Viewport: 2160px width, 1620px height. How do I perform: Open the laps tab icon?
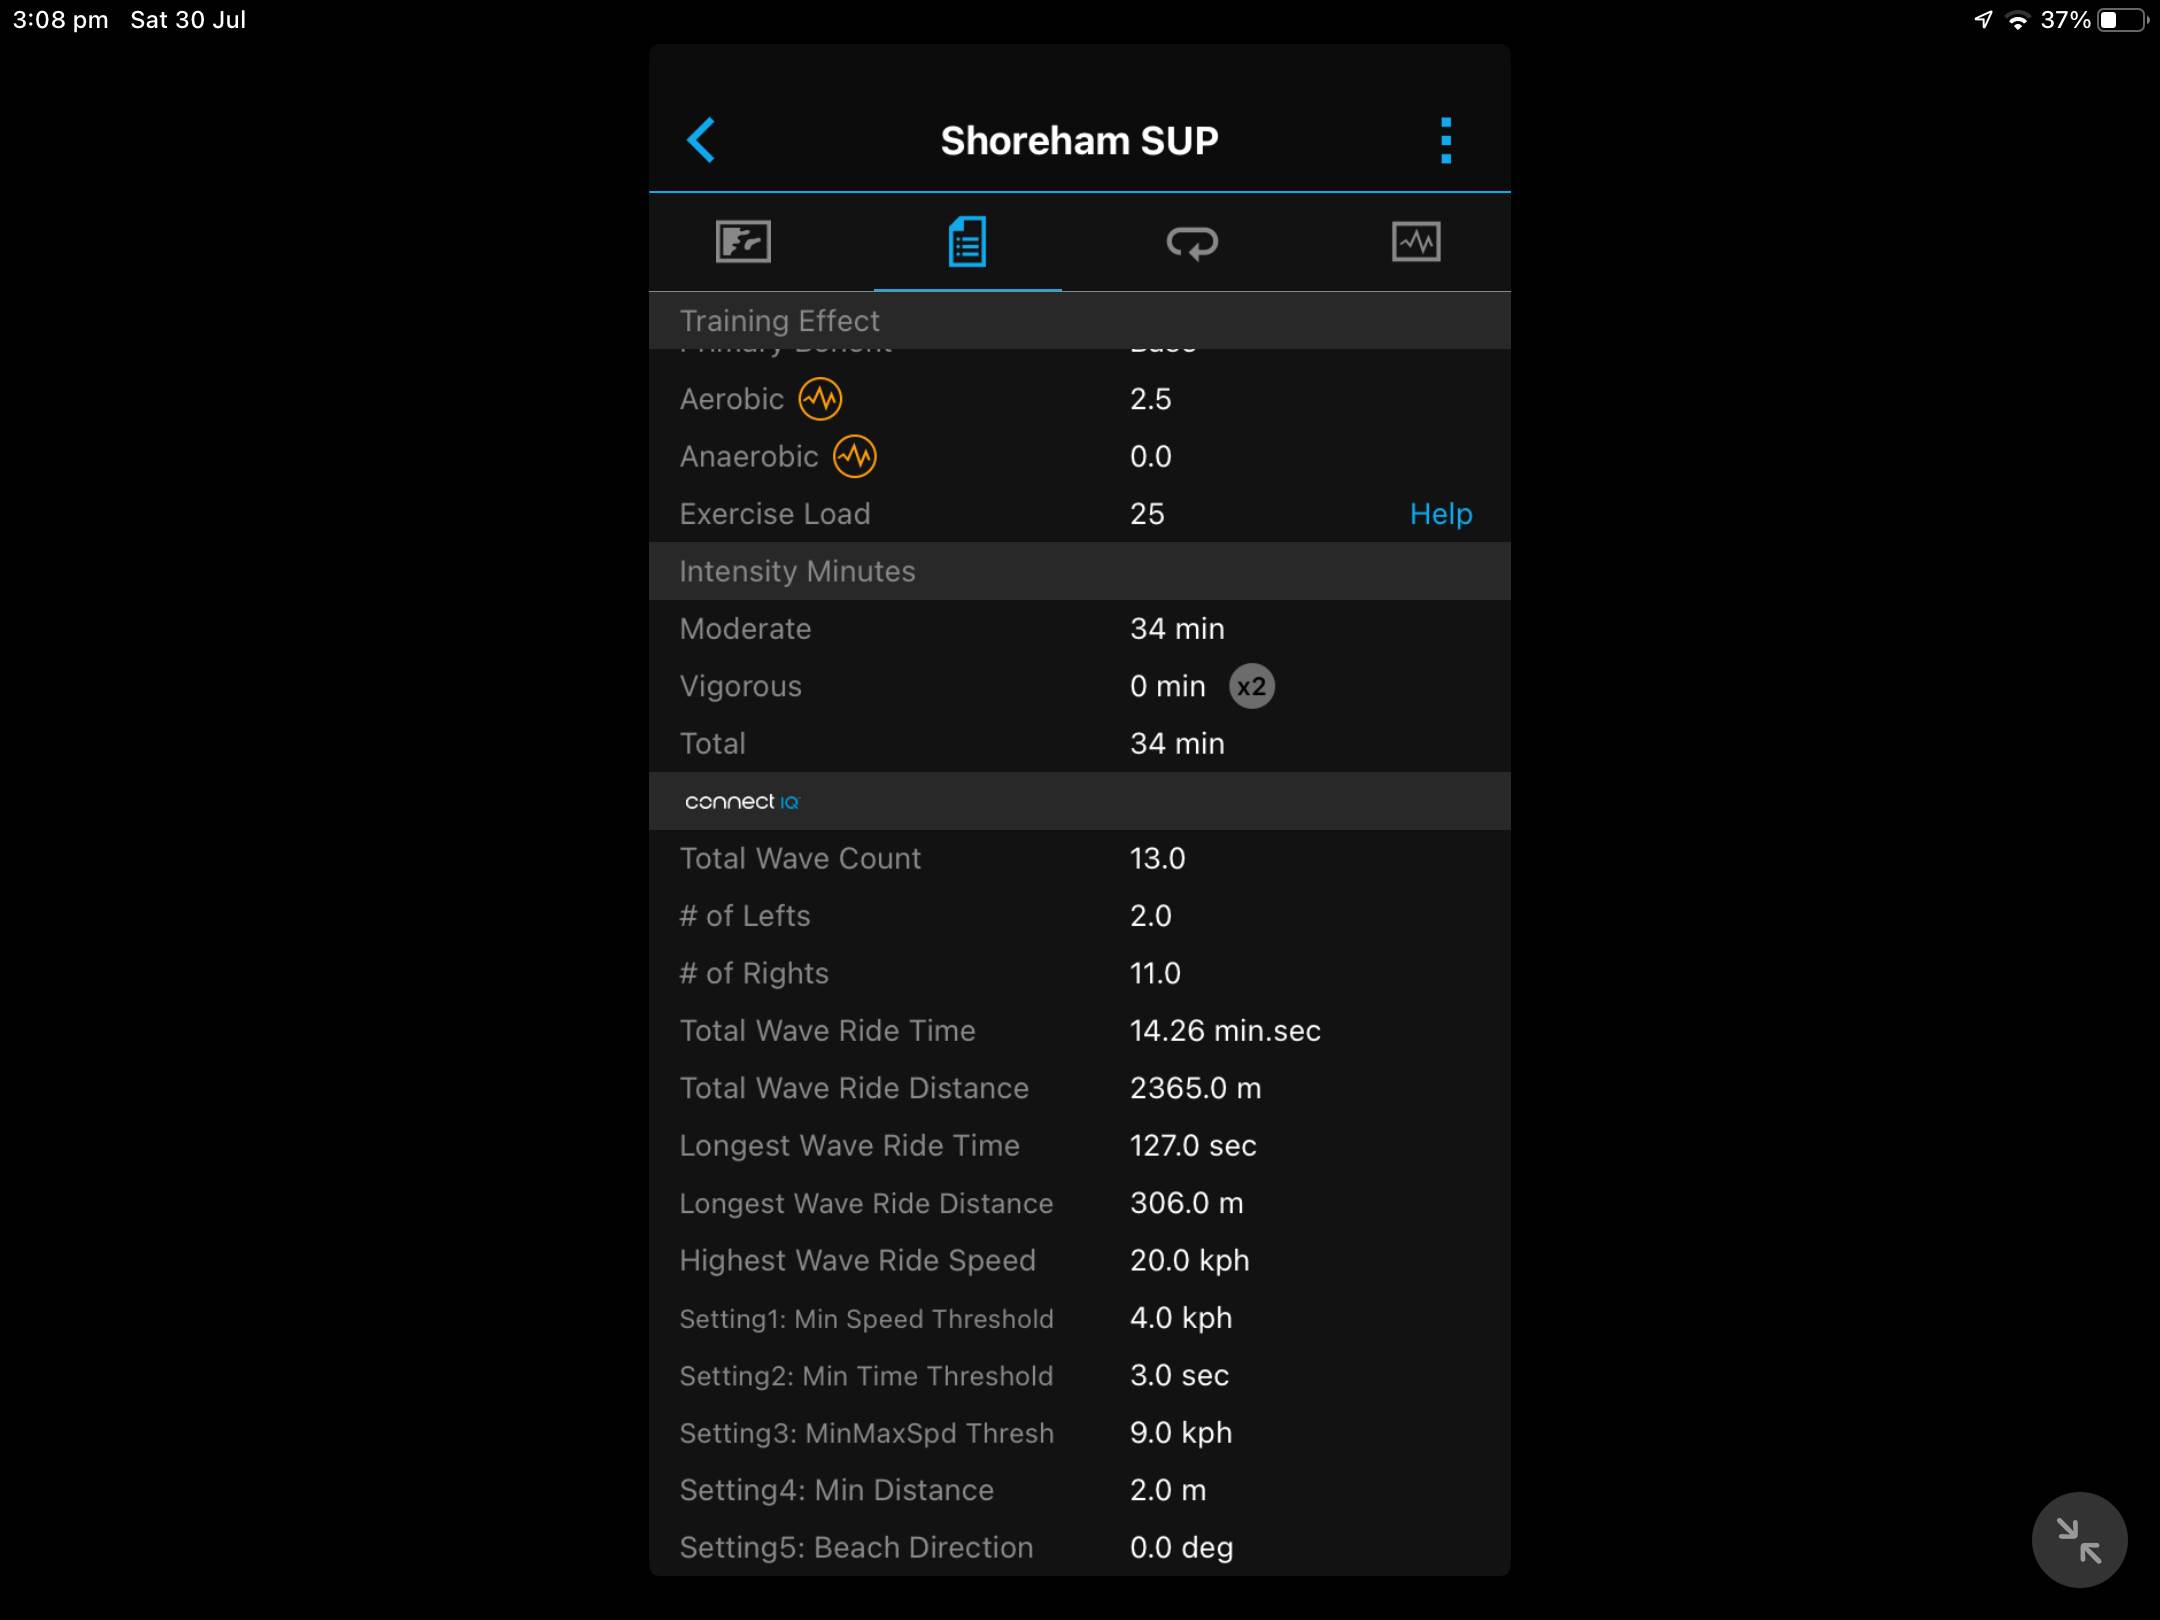pyautogui.click(x=1192, y=242)
